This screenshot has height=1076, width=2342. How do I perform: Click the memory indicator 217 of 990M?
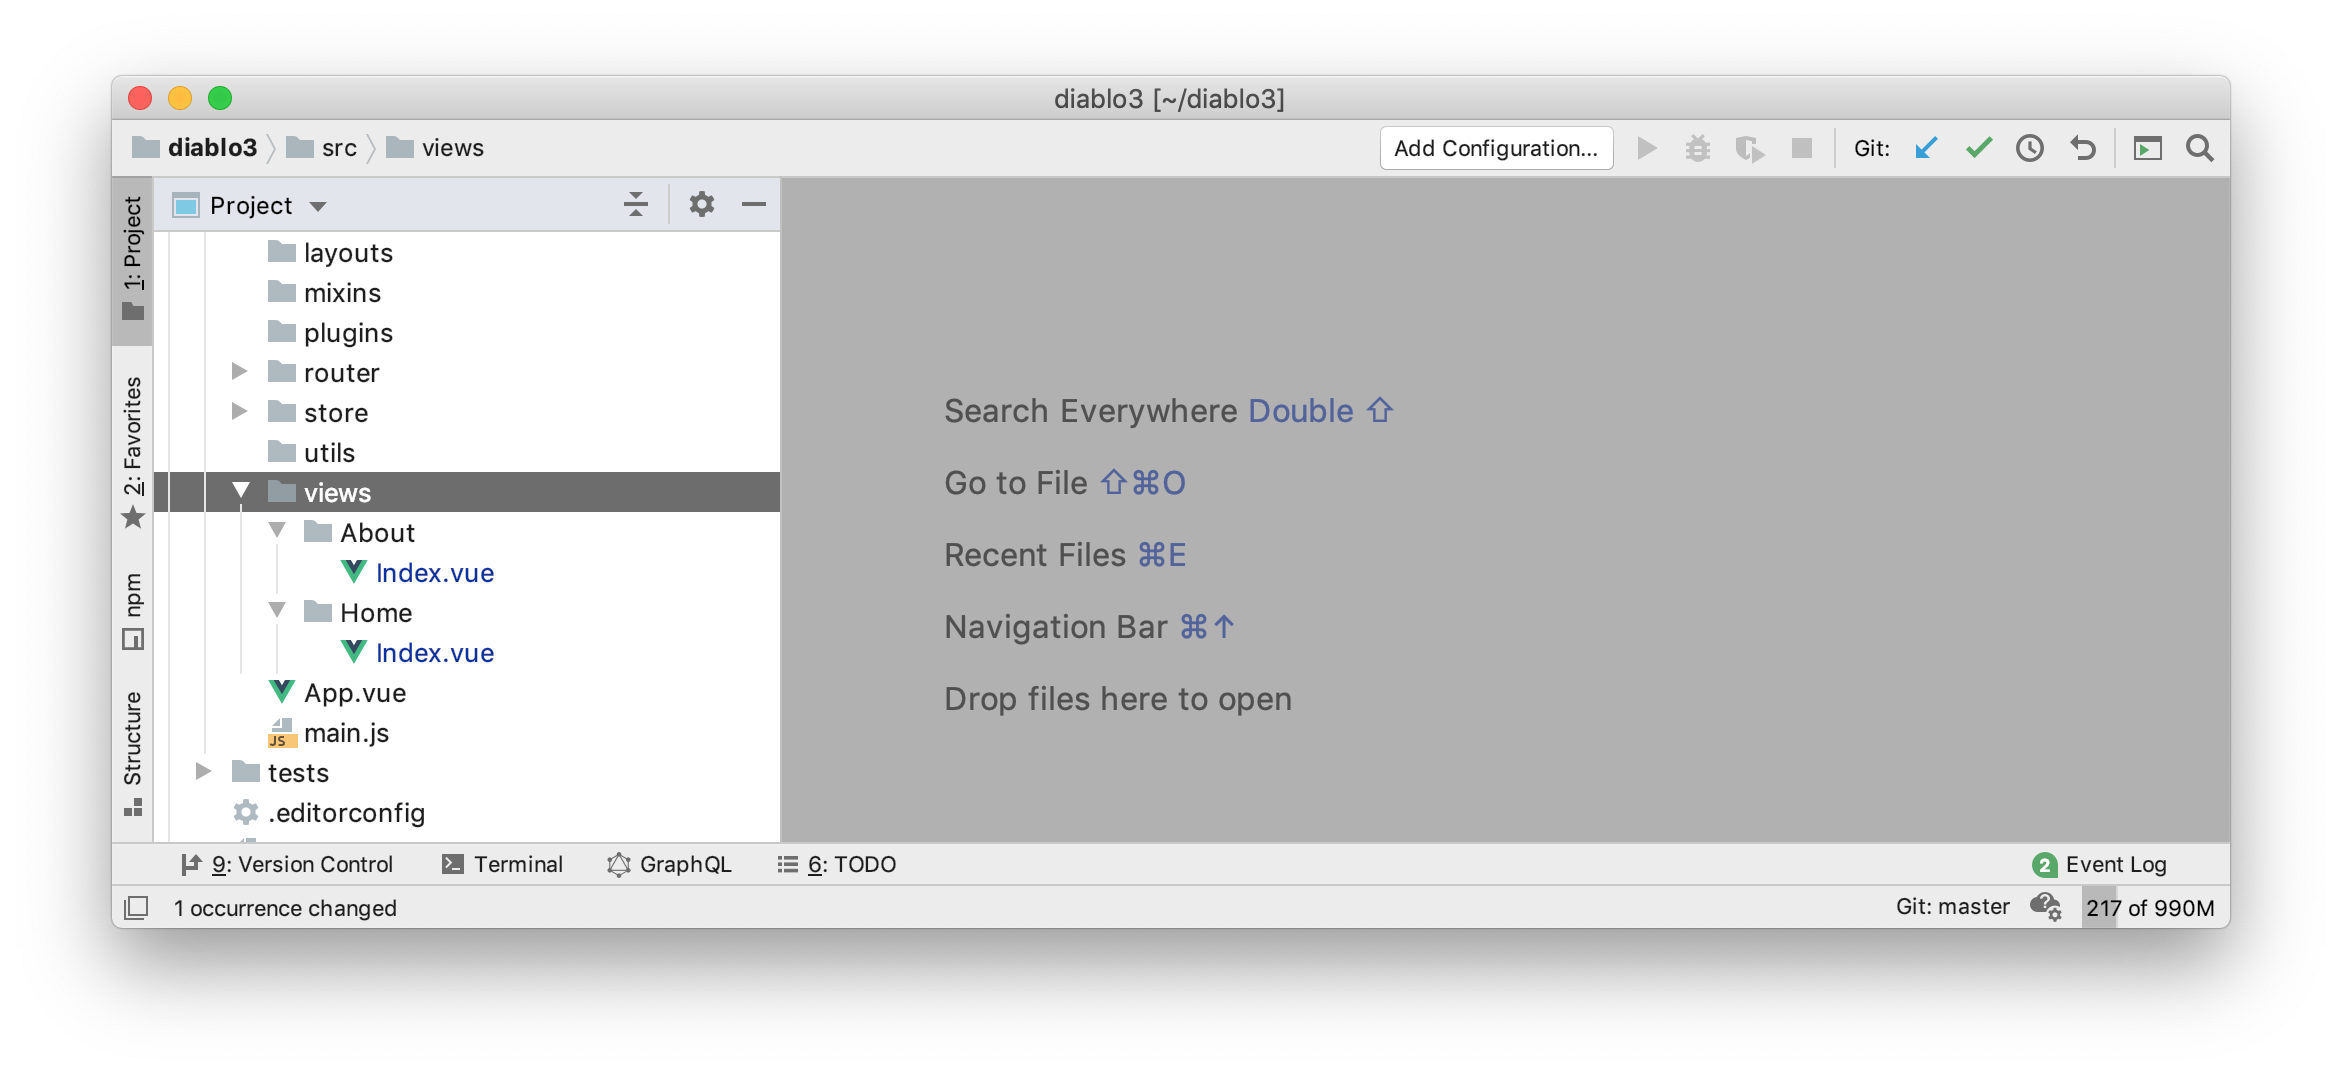pos(2150,907)
